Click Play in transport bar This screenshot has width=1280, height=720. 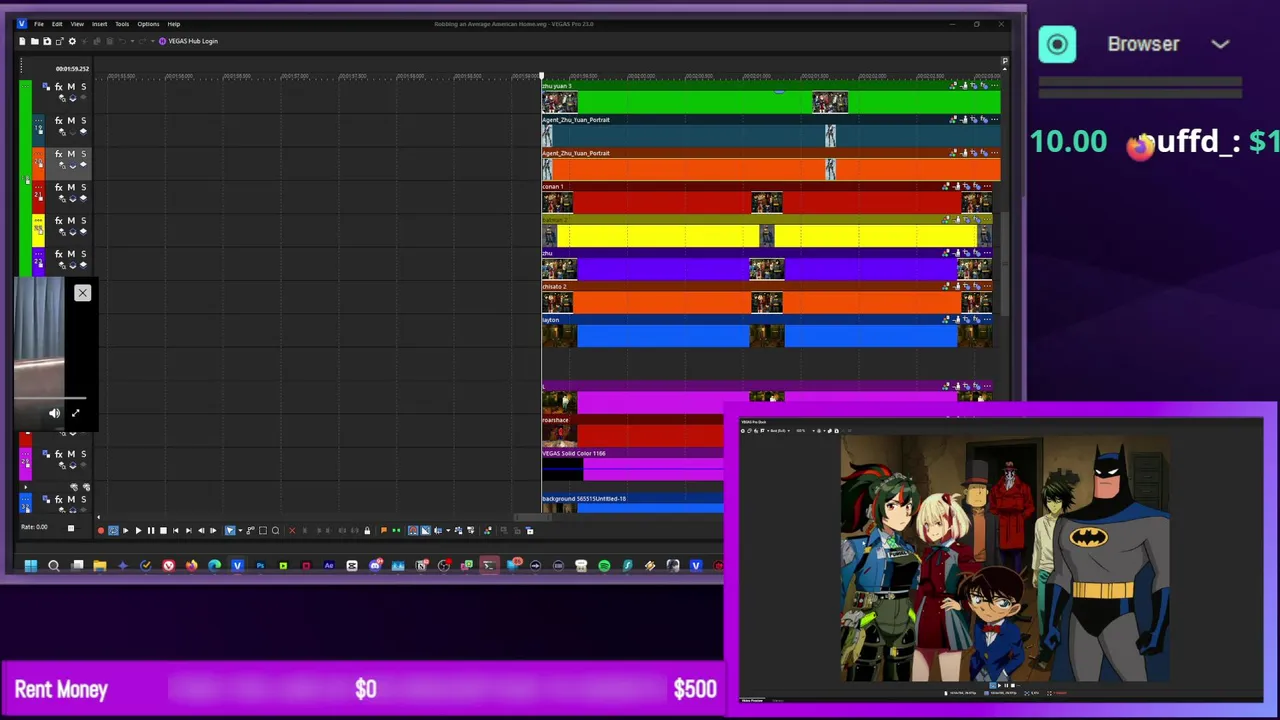point(138,530)
